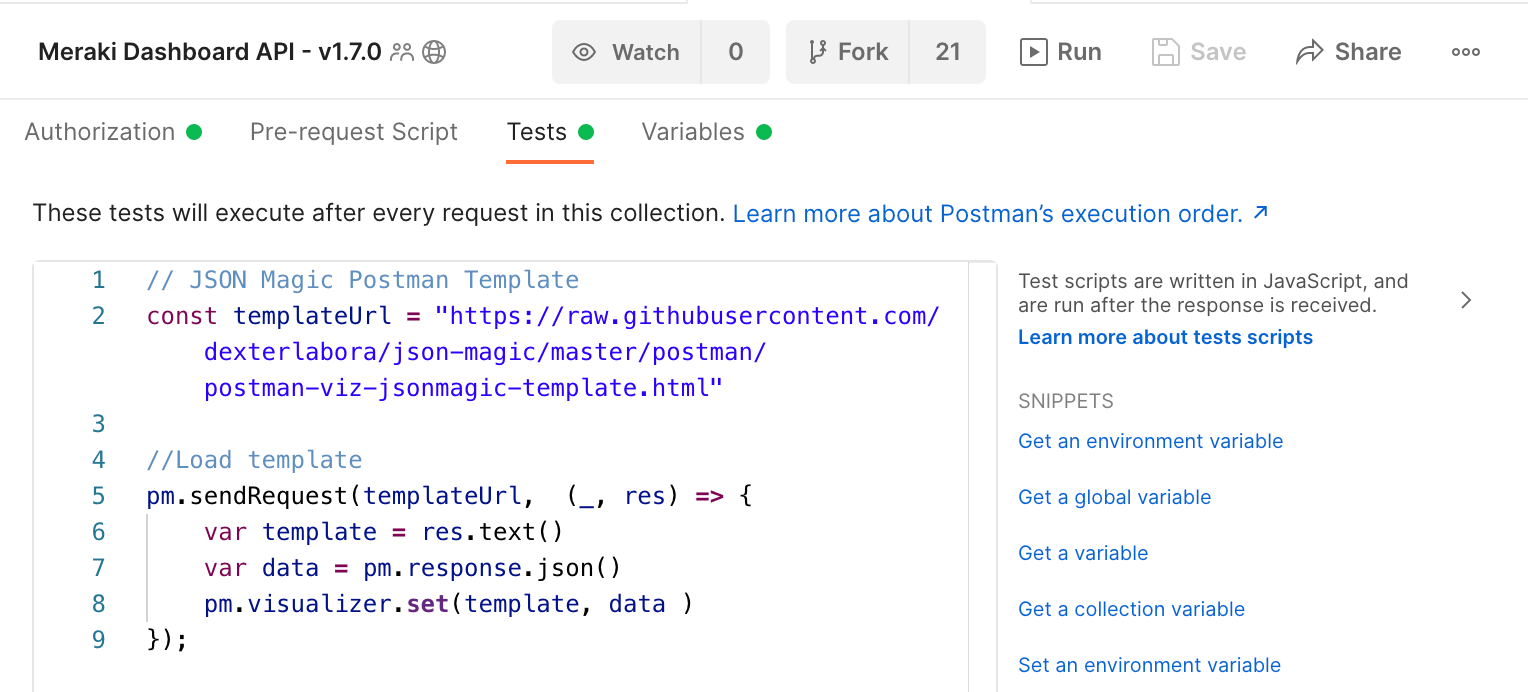Collapse the snippets panel with chevron
This screenshot has width=1528, height=692.
click(1466, 300)
